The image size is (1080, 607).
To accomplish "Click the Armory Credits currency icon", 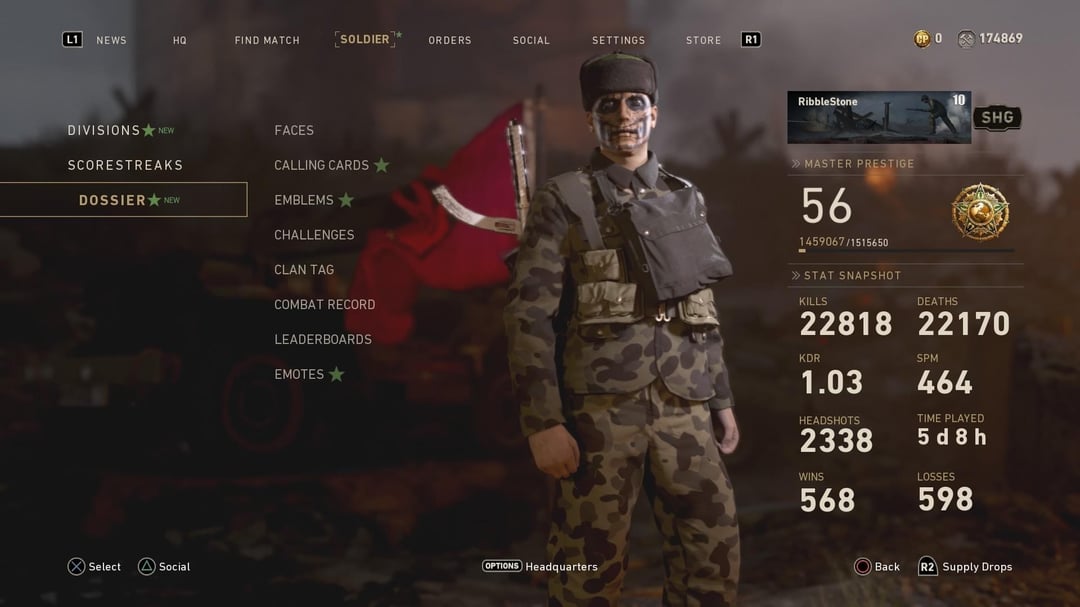I will [966, 39].
